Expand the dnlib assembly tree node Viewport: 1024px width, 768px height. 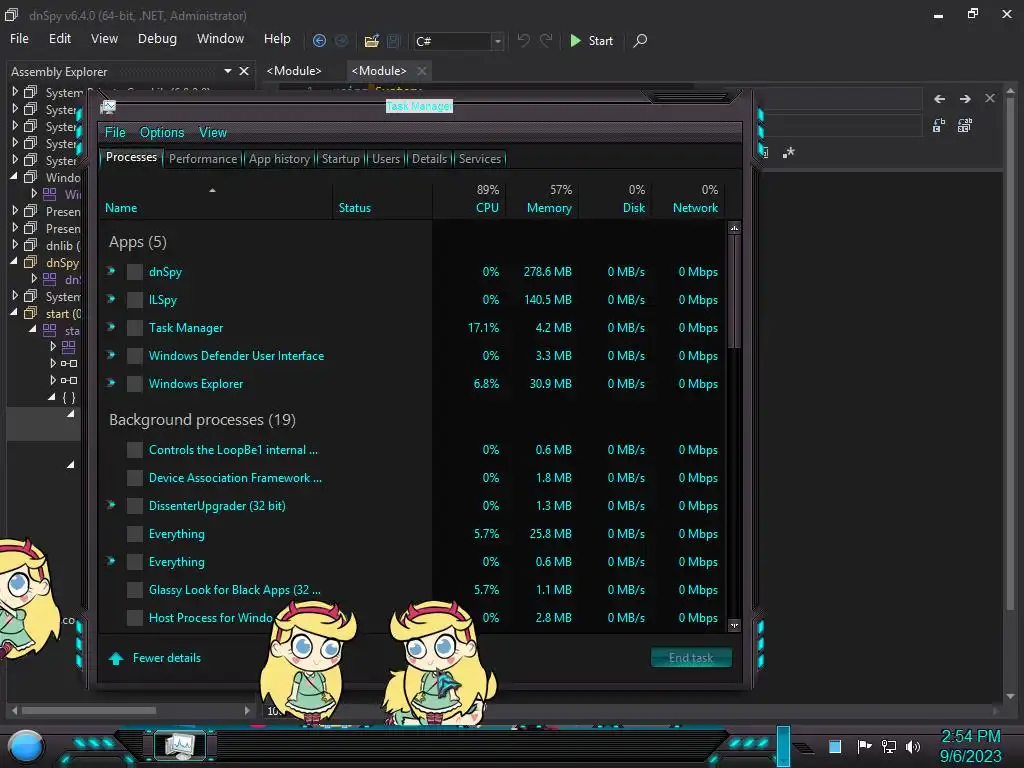coord(14,245)
